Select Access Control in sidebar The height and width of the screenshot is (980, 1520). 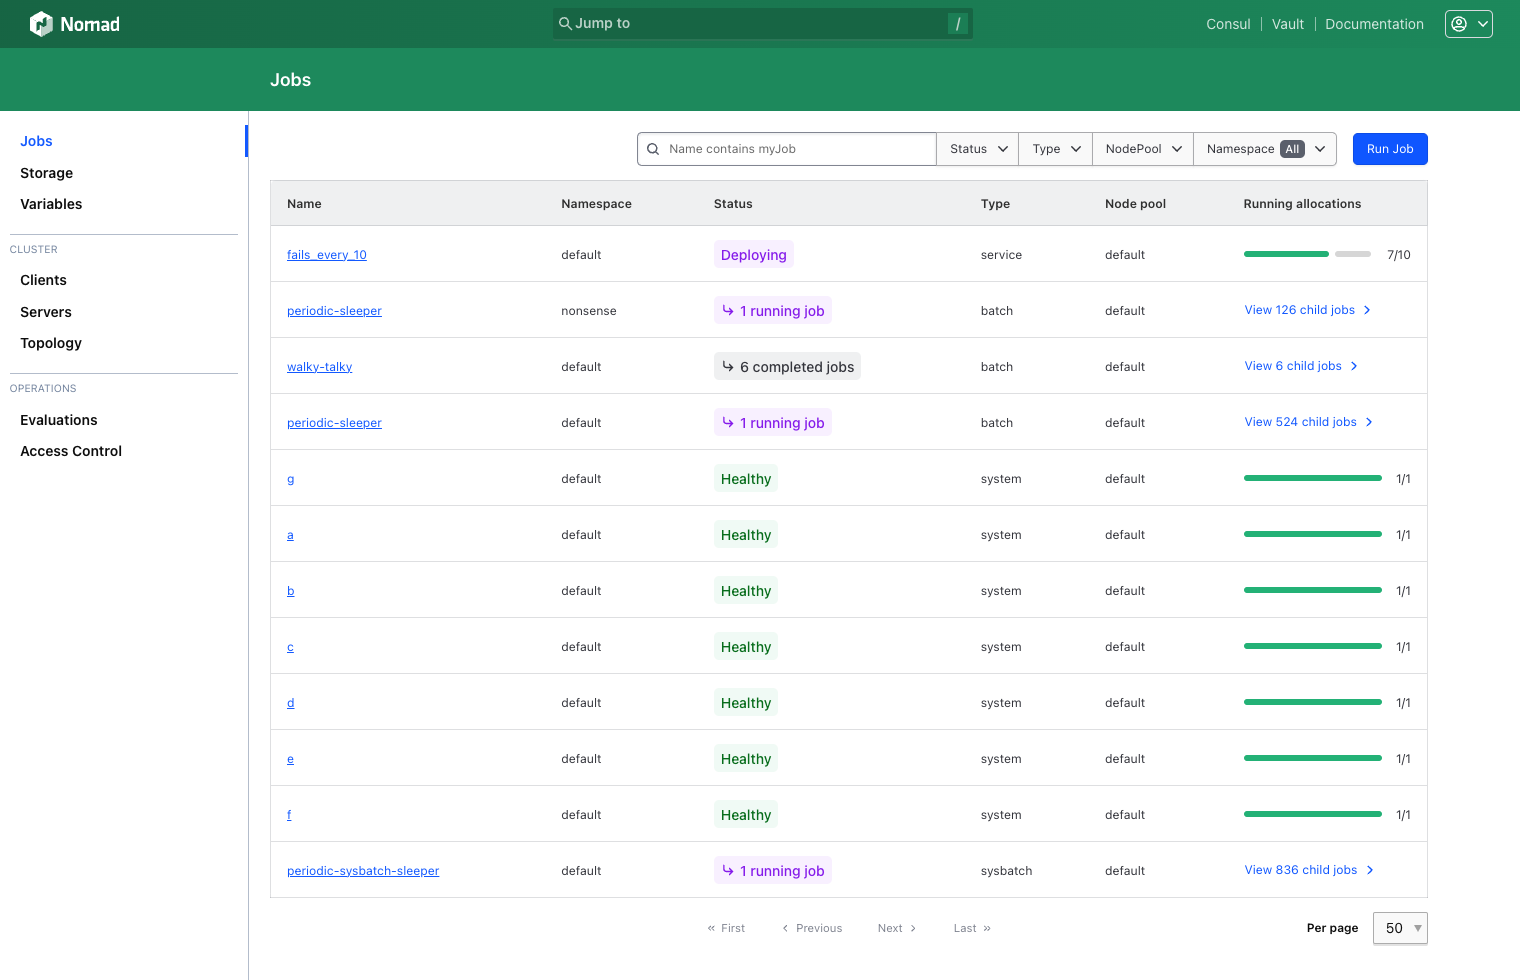[x=71, y=451]
